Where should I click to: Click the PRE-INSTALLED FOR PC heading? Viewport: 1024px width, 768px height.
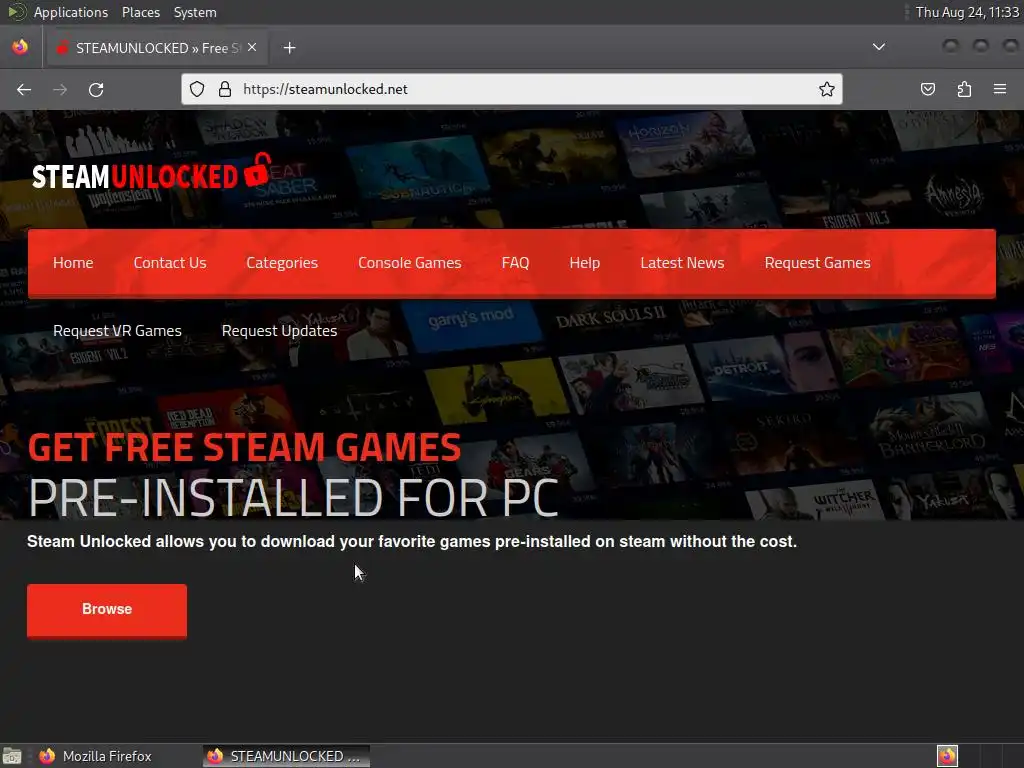point(293,498)
